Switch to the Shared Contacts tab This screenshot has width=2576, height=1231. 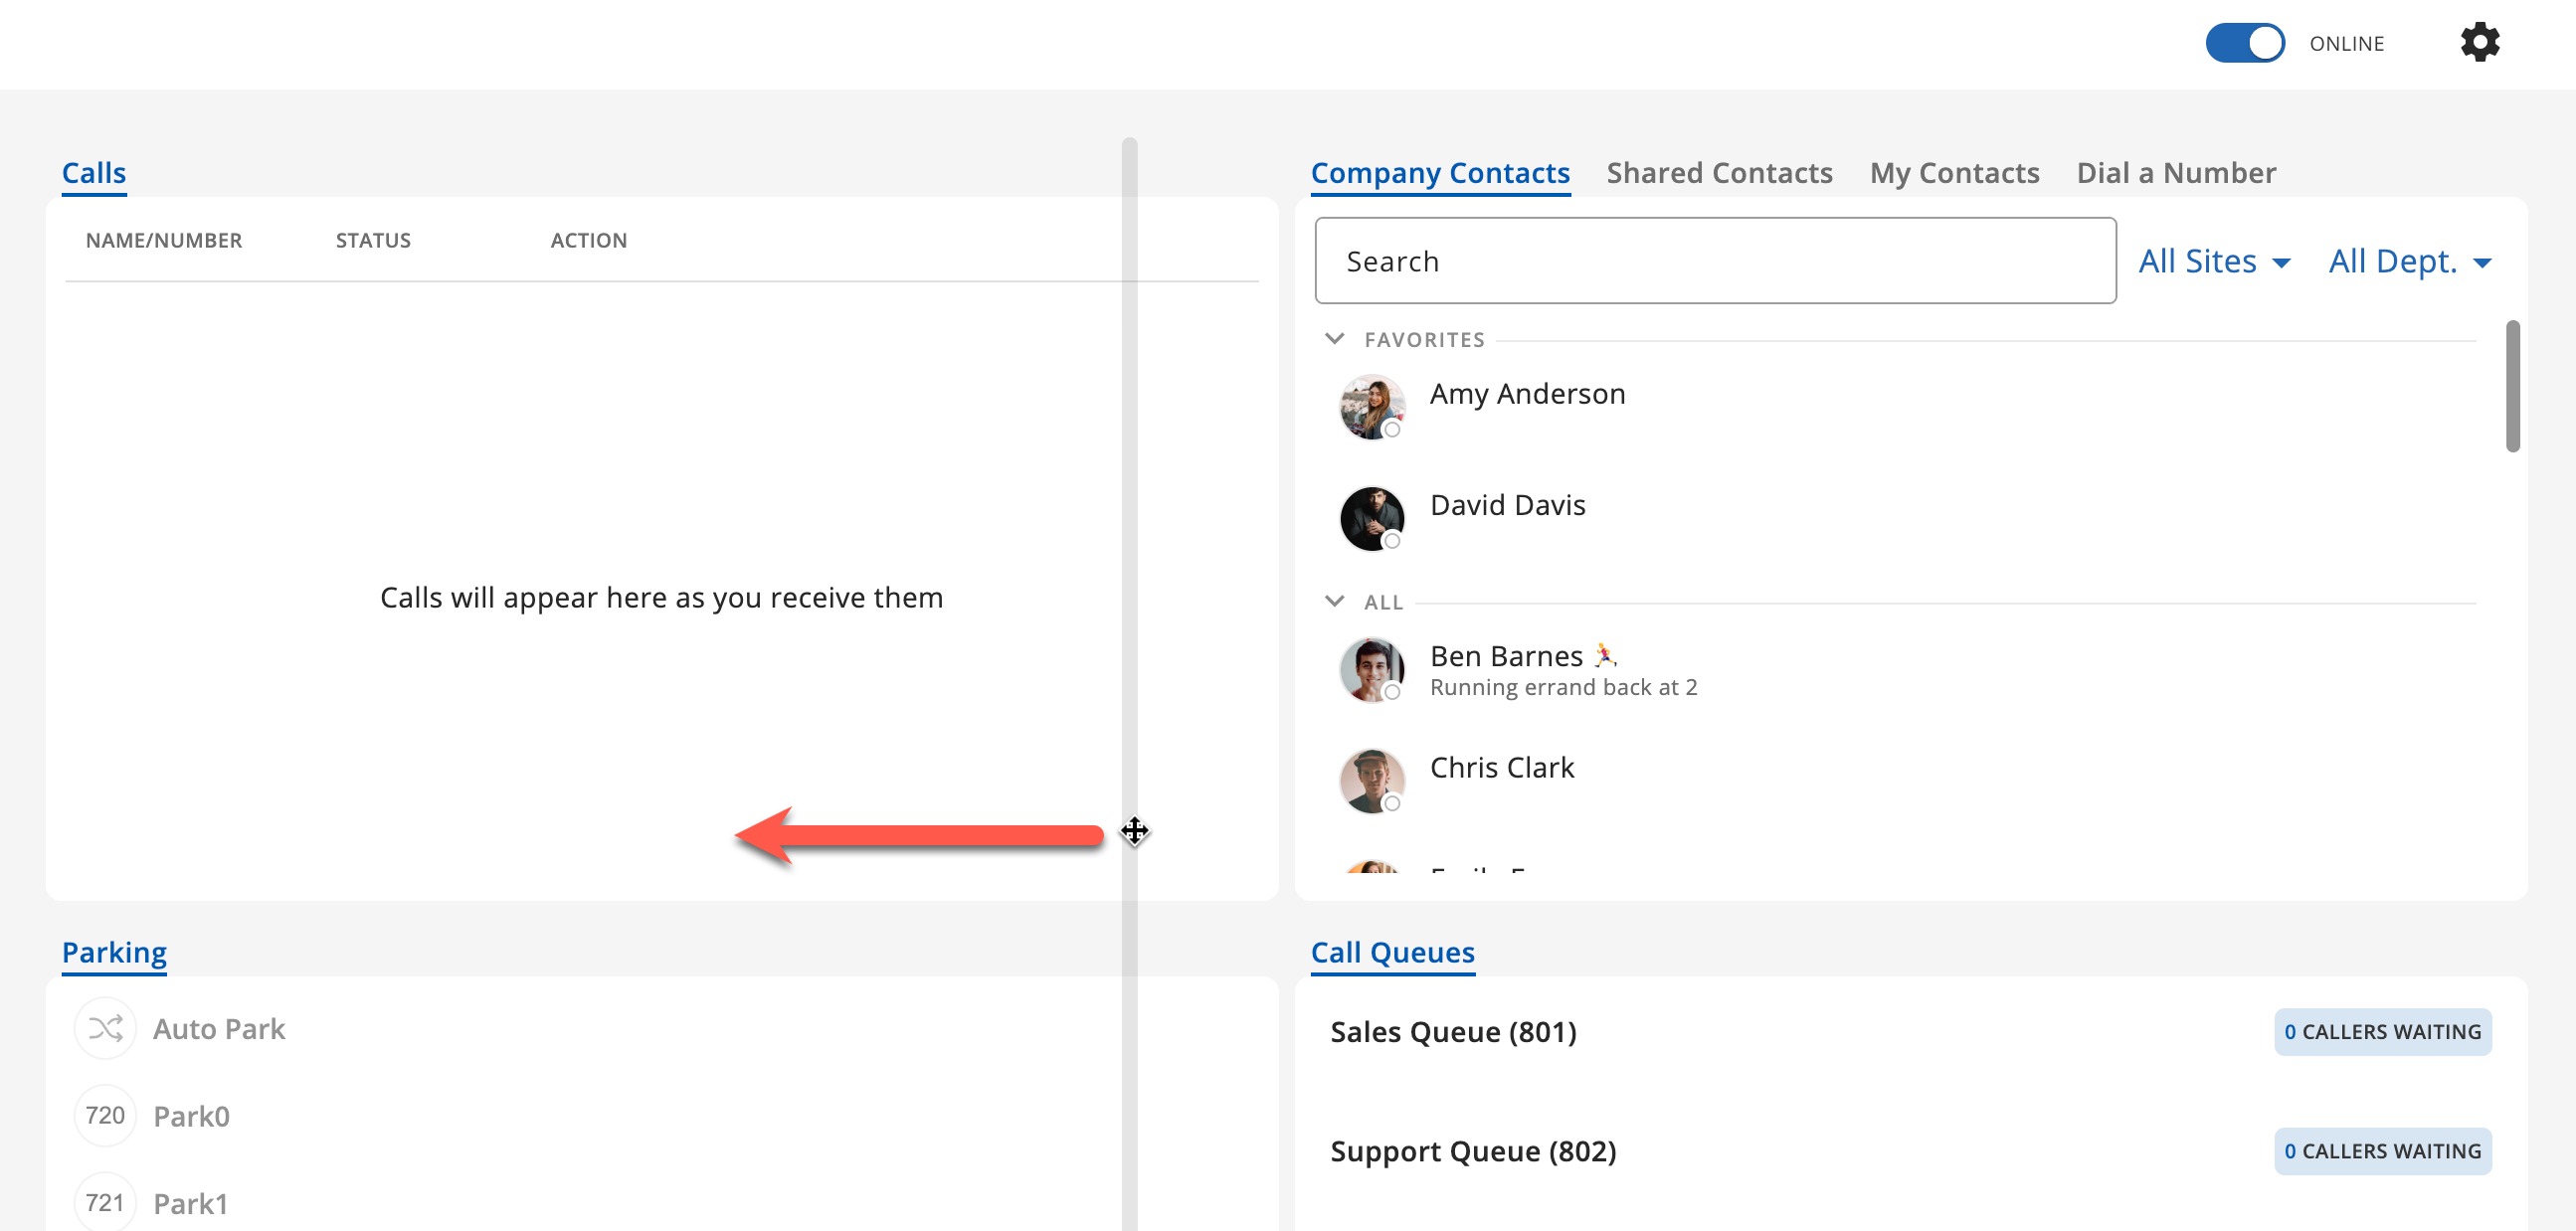[1718, 173]
